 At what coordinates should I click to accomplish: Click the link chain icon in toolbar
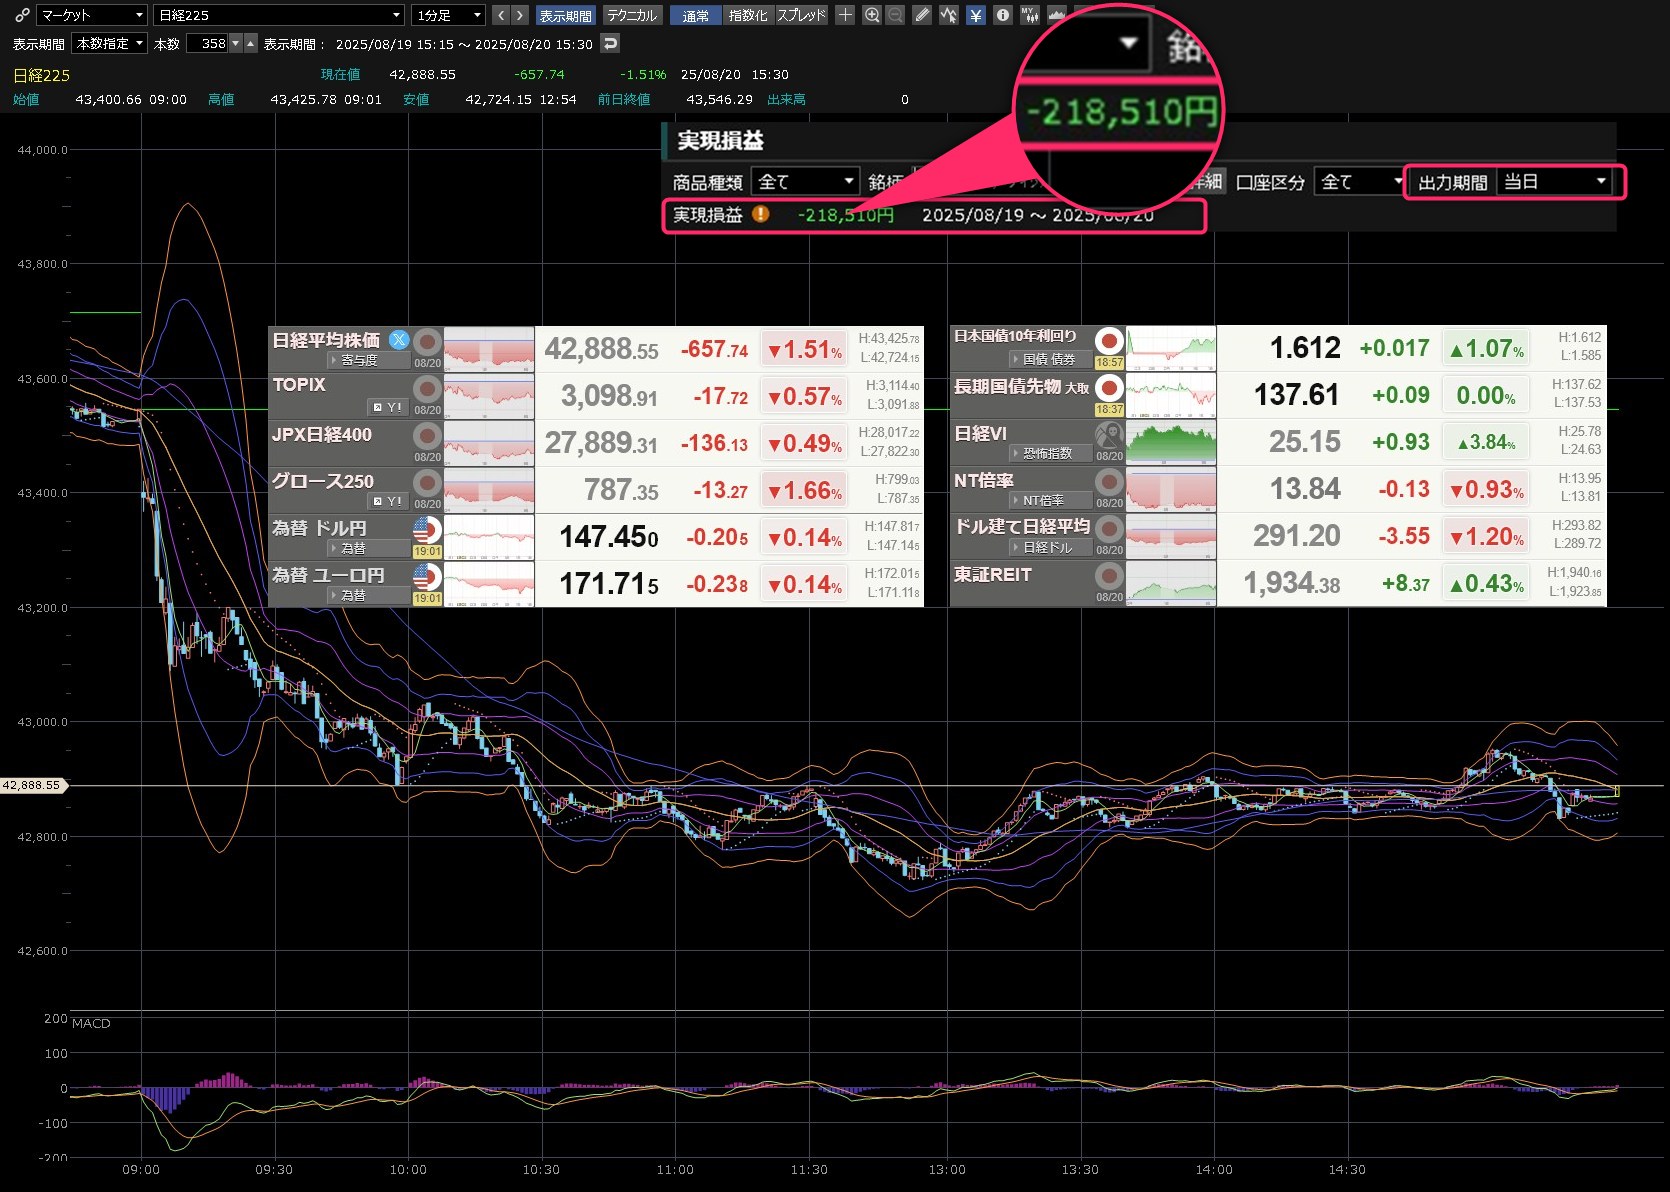(21, 15)
